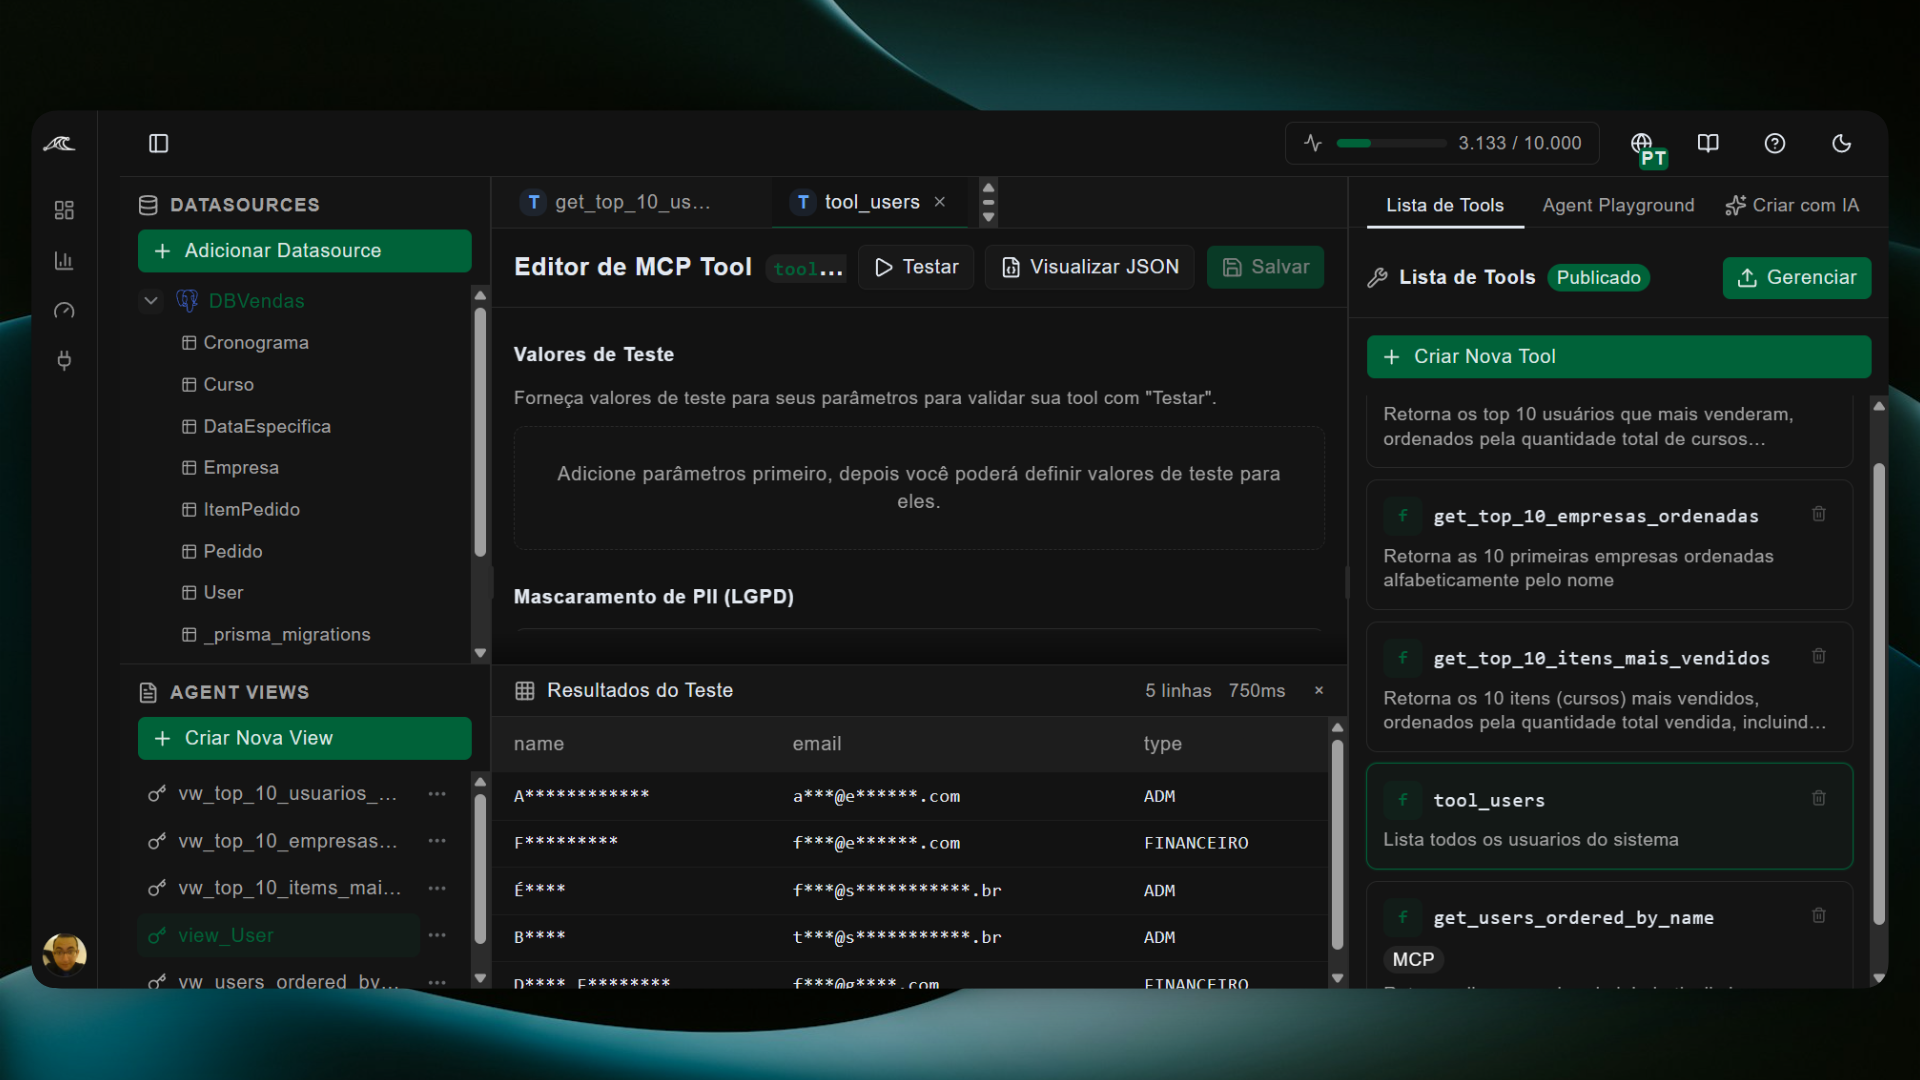Screen dimensions: 1920x1080
Task: Select the view_User agent view
Action: [278, 935]
